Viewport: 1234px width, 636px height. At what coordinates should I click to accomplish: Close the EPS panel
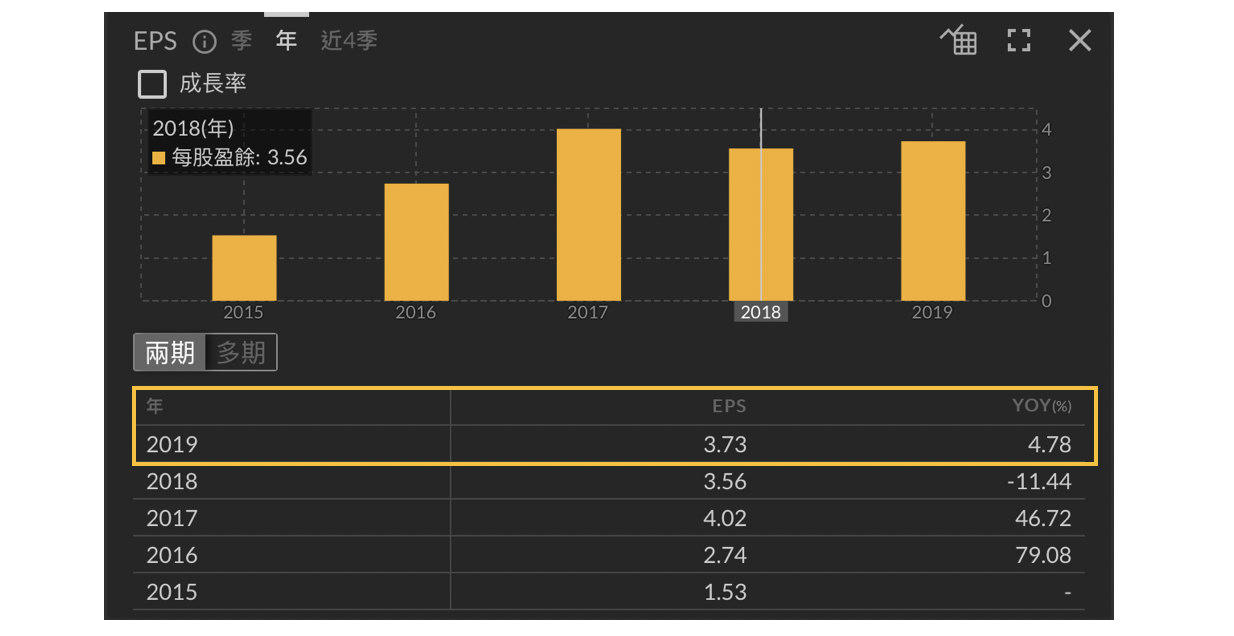tap(1079, 41)
